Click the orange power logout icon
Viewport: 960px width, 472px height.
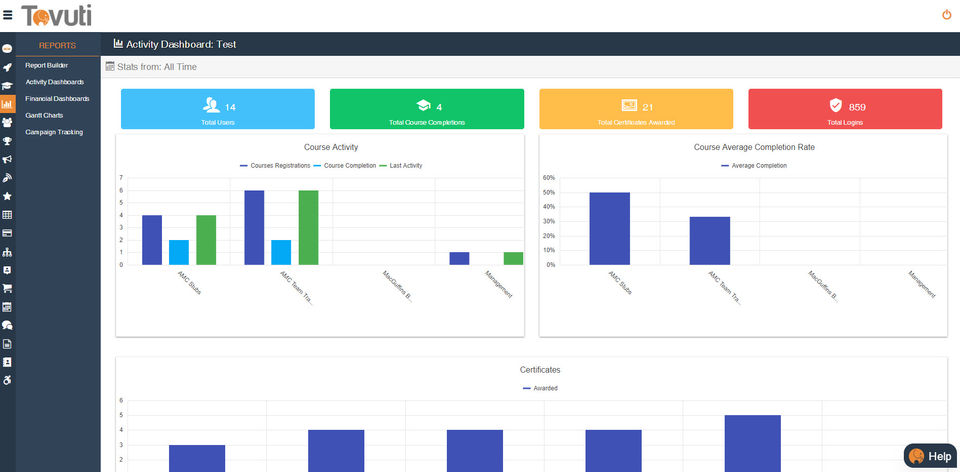947,15
